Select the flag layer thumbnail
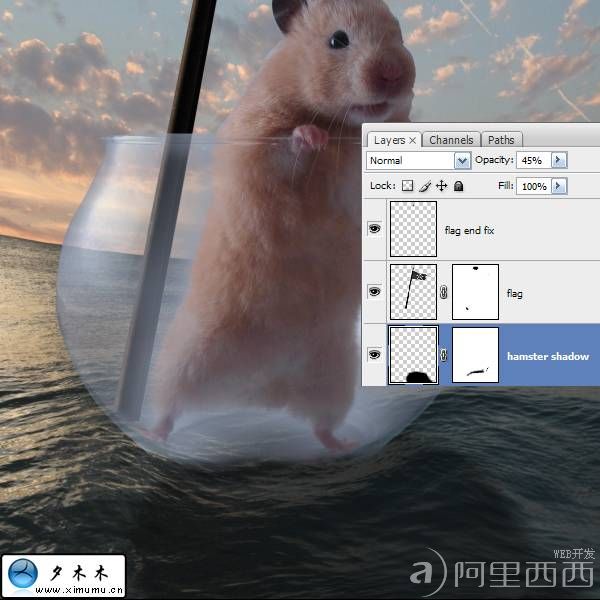The image size is (600, 600). pyautogui.click(x=413, y=292)
